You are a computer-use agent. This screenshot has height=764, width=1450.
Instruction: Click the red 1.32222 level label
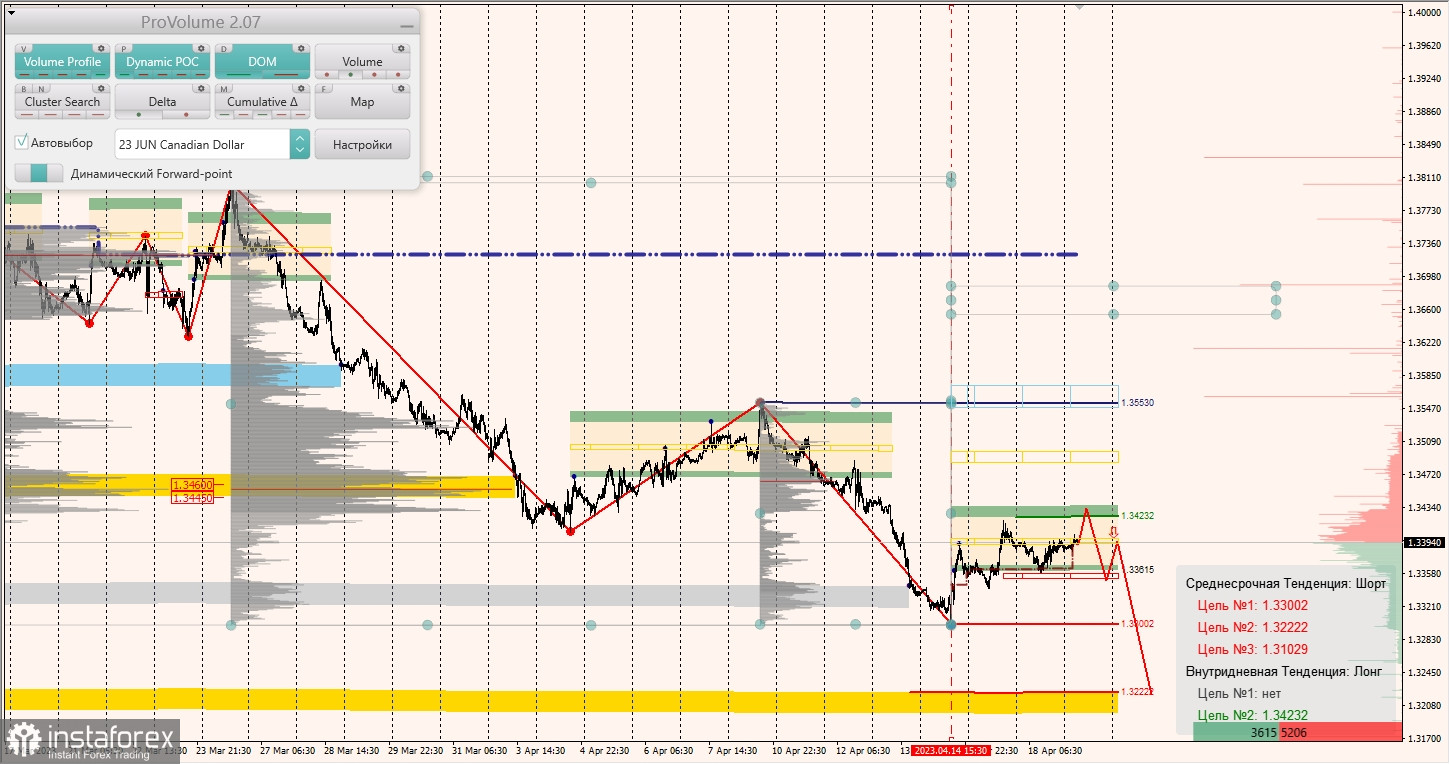pos(1137,691)
